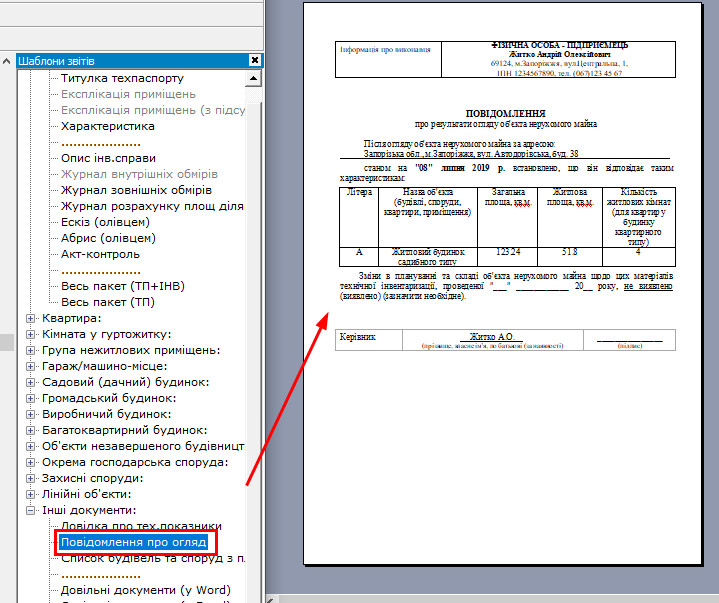Select Довідка про тех.показники item
The width and height of the screenshot is (719, 603).
pyautogui.click(x=141, y=526)
